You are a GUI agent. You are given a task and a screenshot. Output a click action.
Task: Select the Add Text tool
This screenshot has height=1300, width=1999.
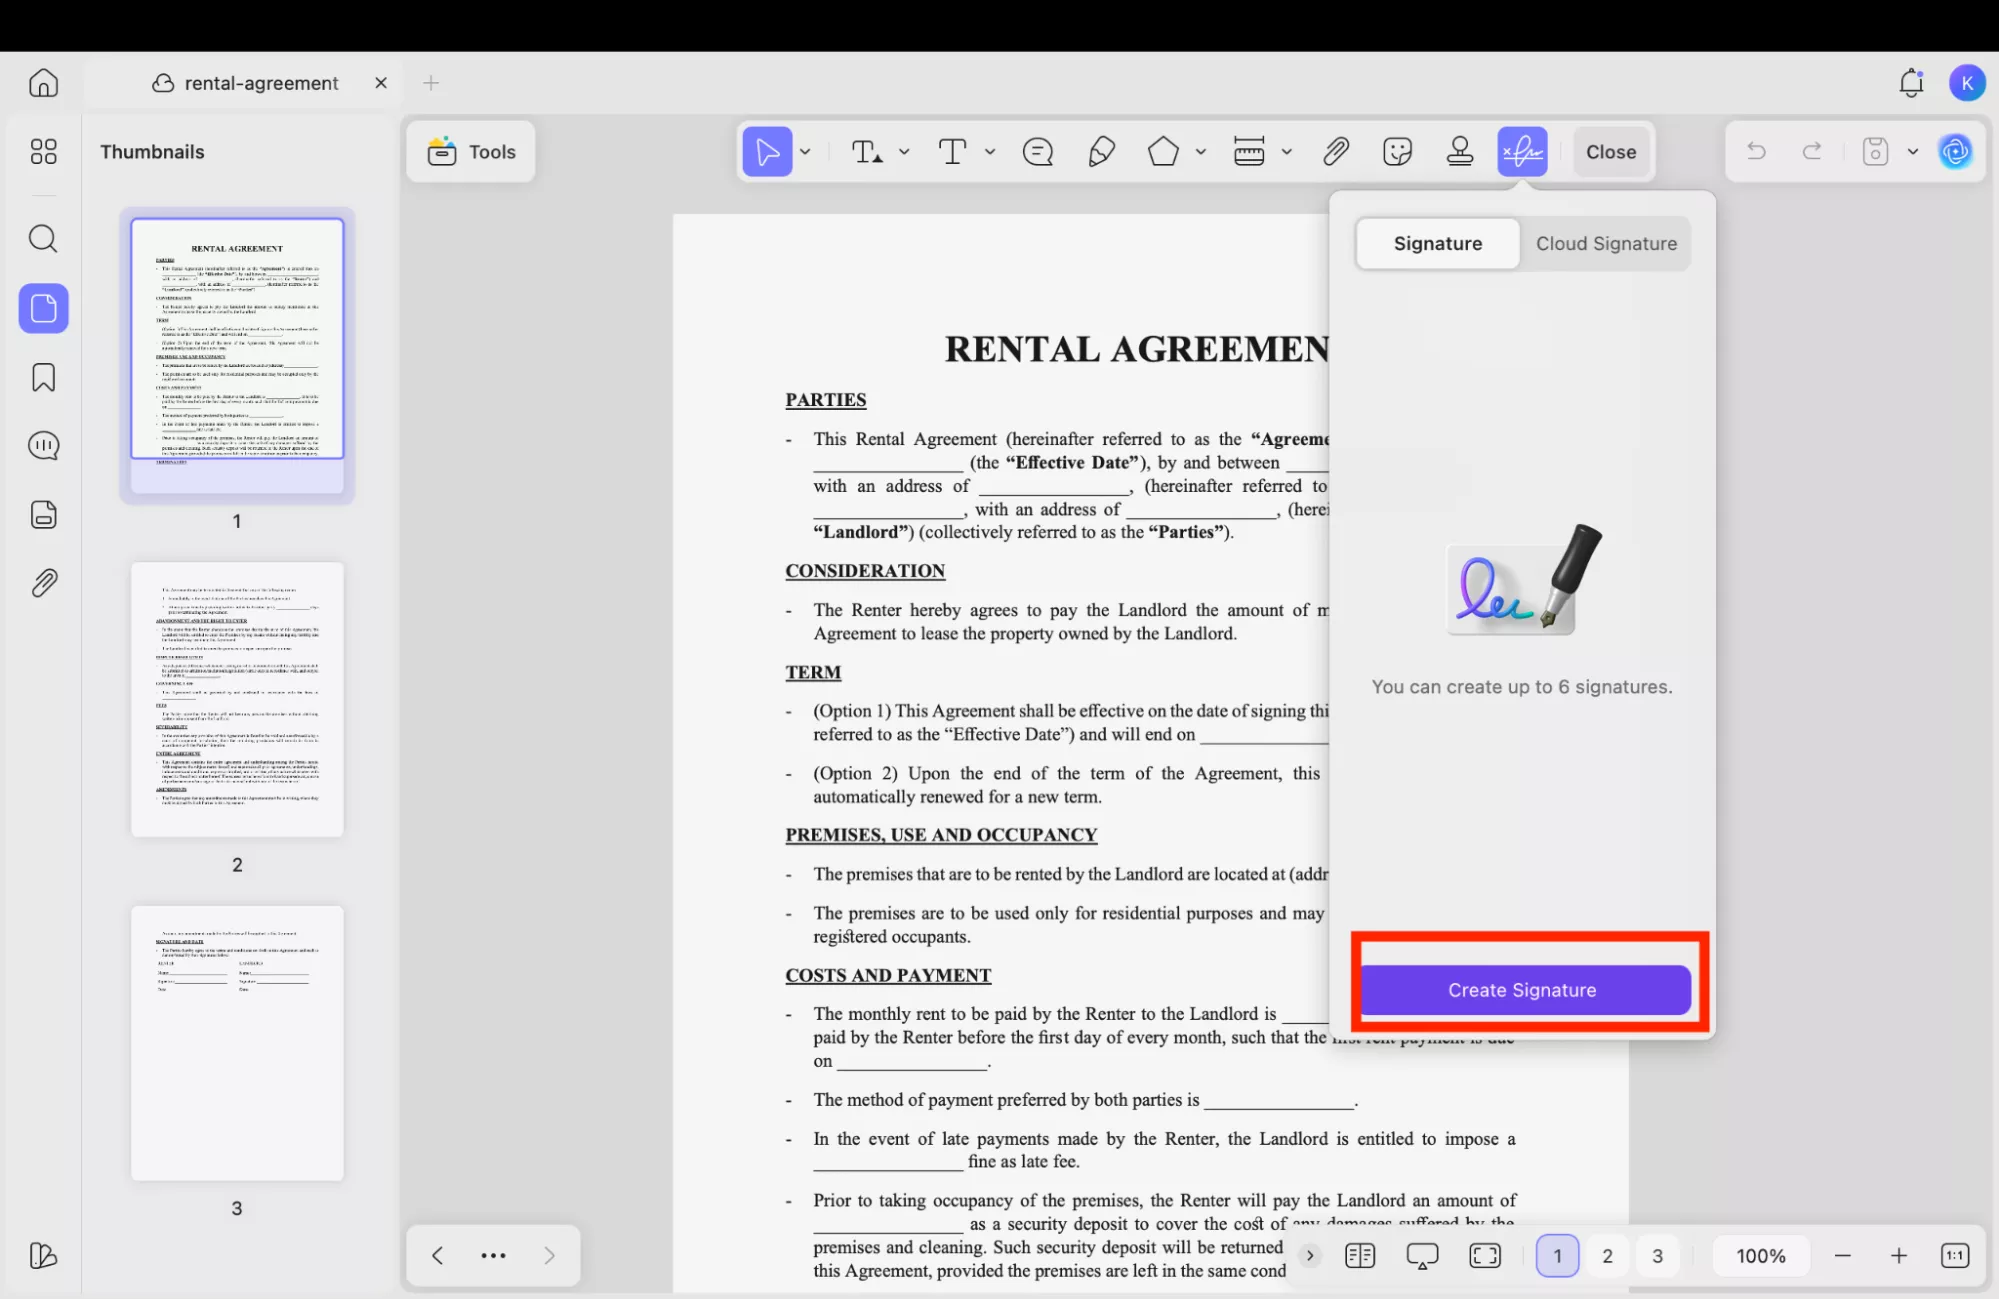[x=952, y=152]
